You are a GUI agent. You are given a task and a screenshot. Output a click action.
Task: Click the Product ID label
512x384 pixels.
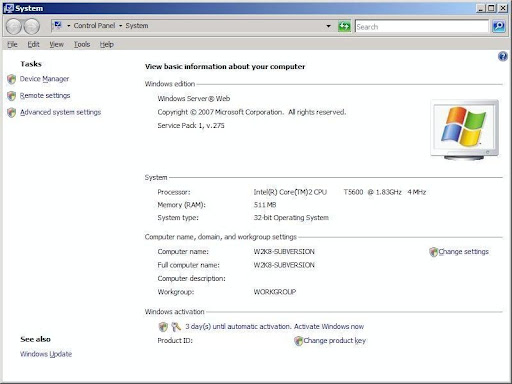175,341
